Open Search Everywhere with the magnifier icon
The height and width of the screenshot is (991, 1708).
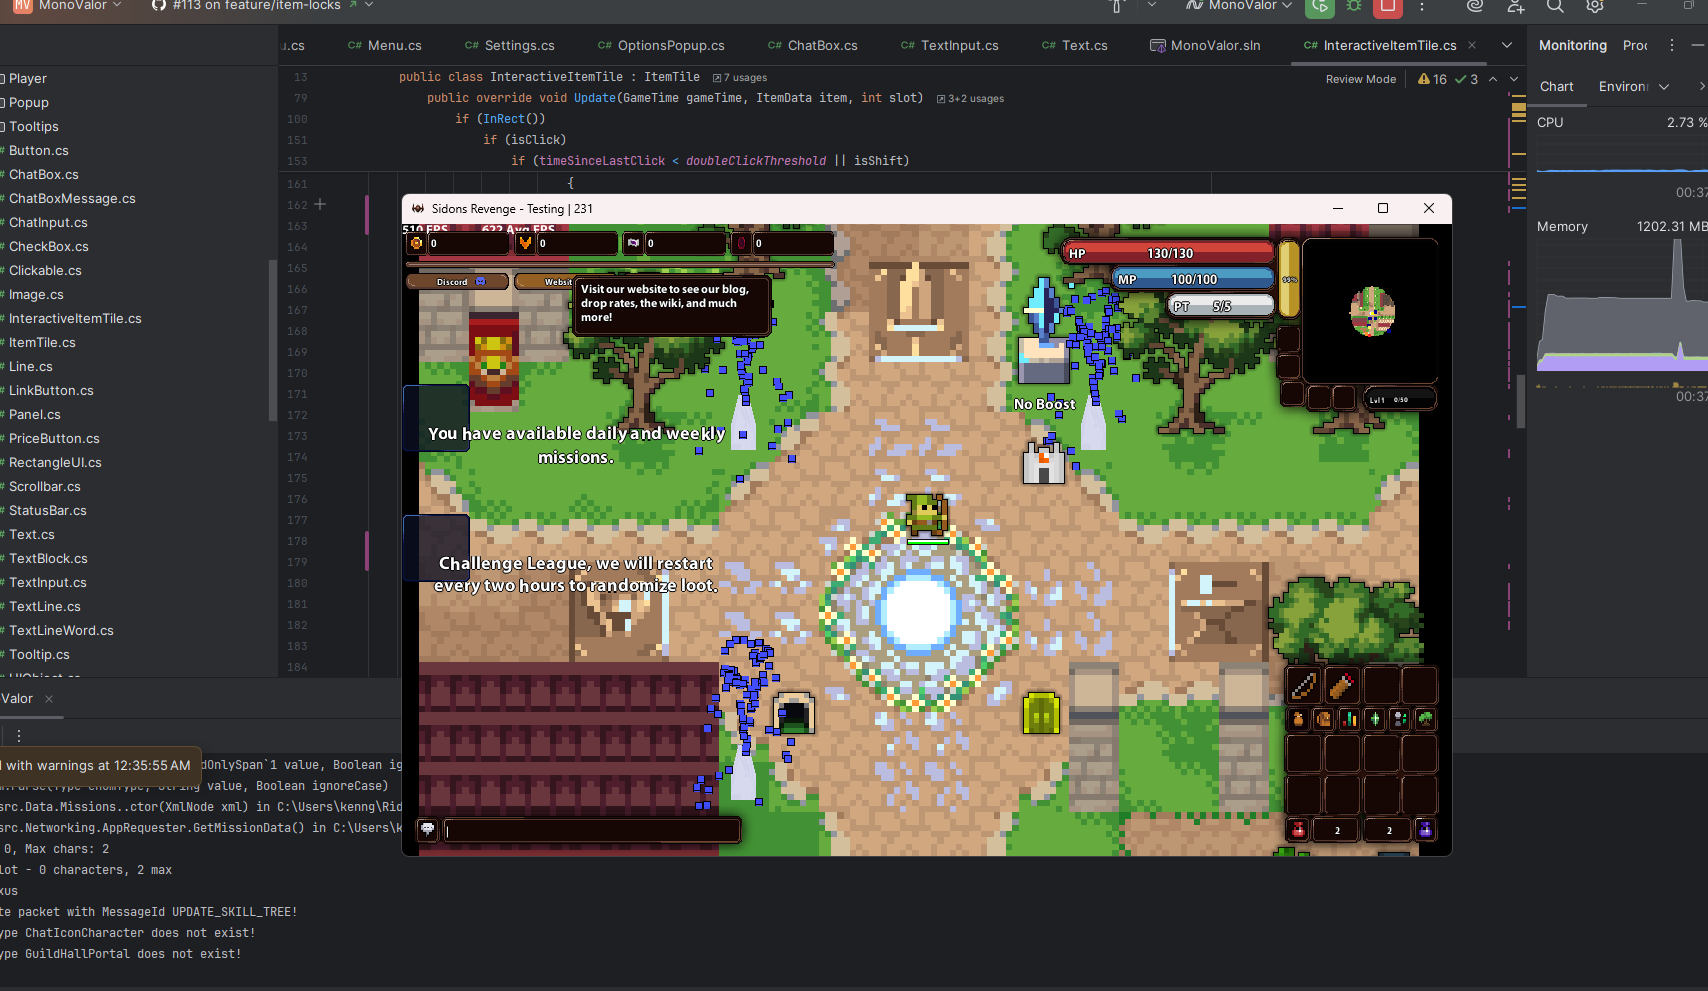(1555, 7)
